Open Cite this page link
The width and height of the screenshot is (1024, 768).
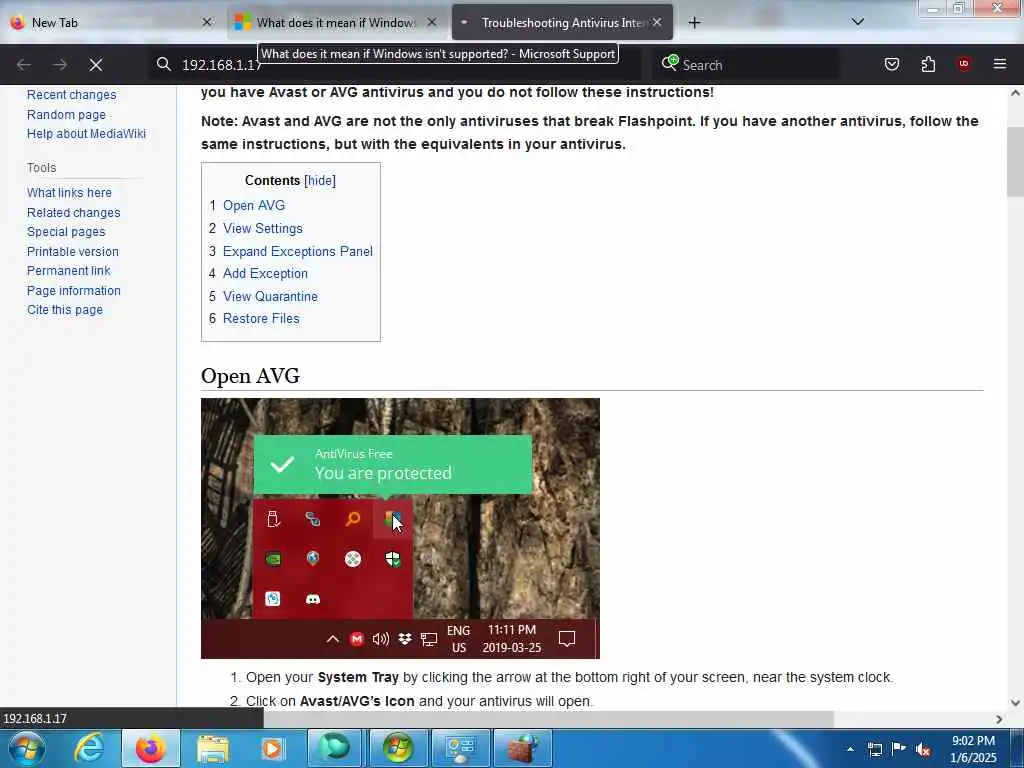pos(65,310)
